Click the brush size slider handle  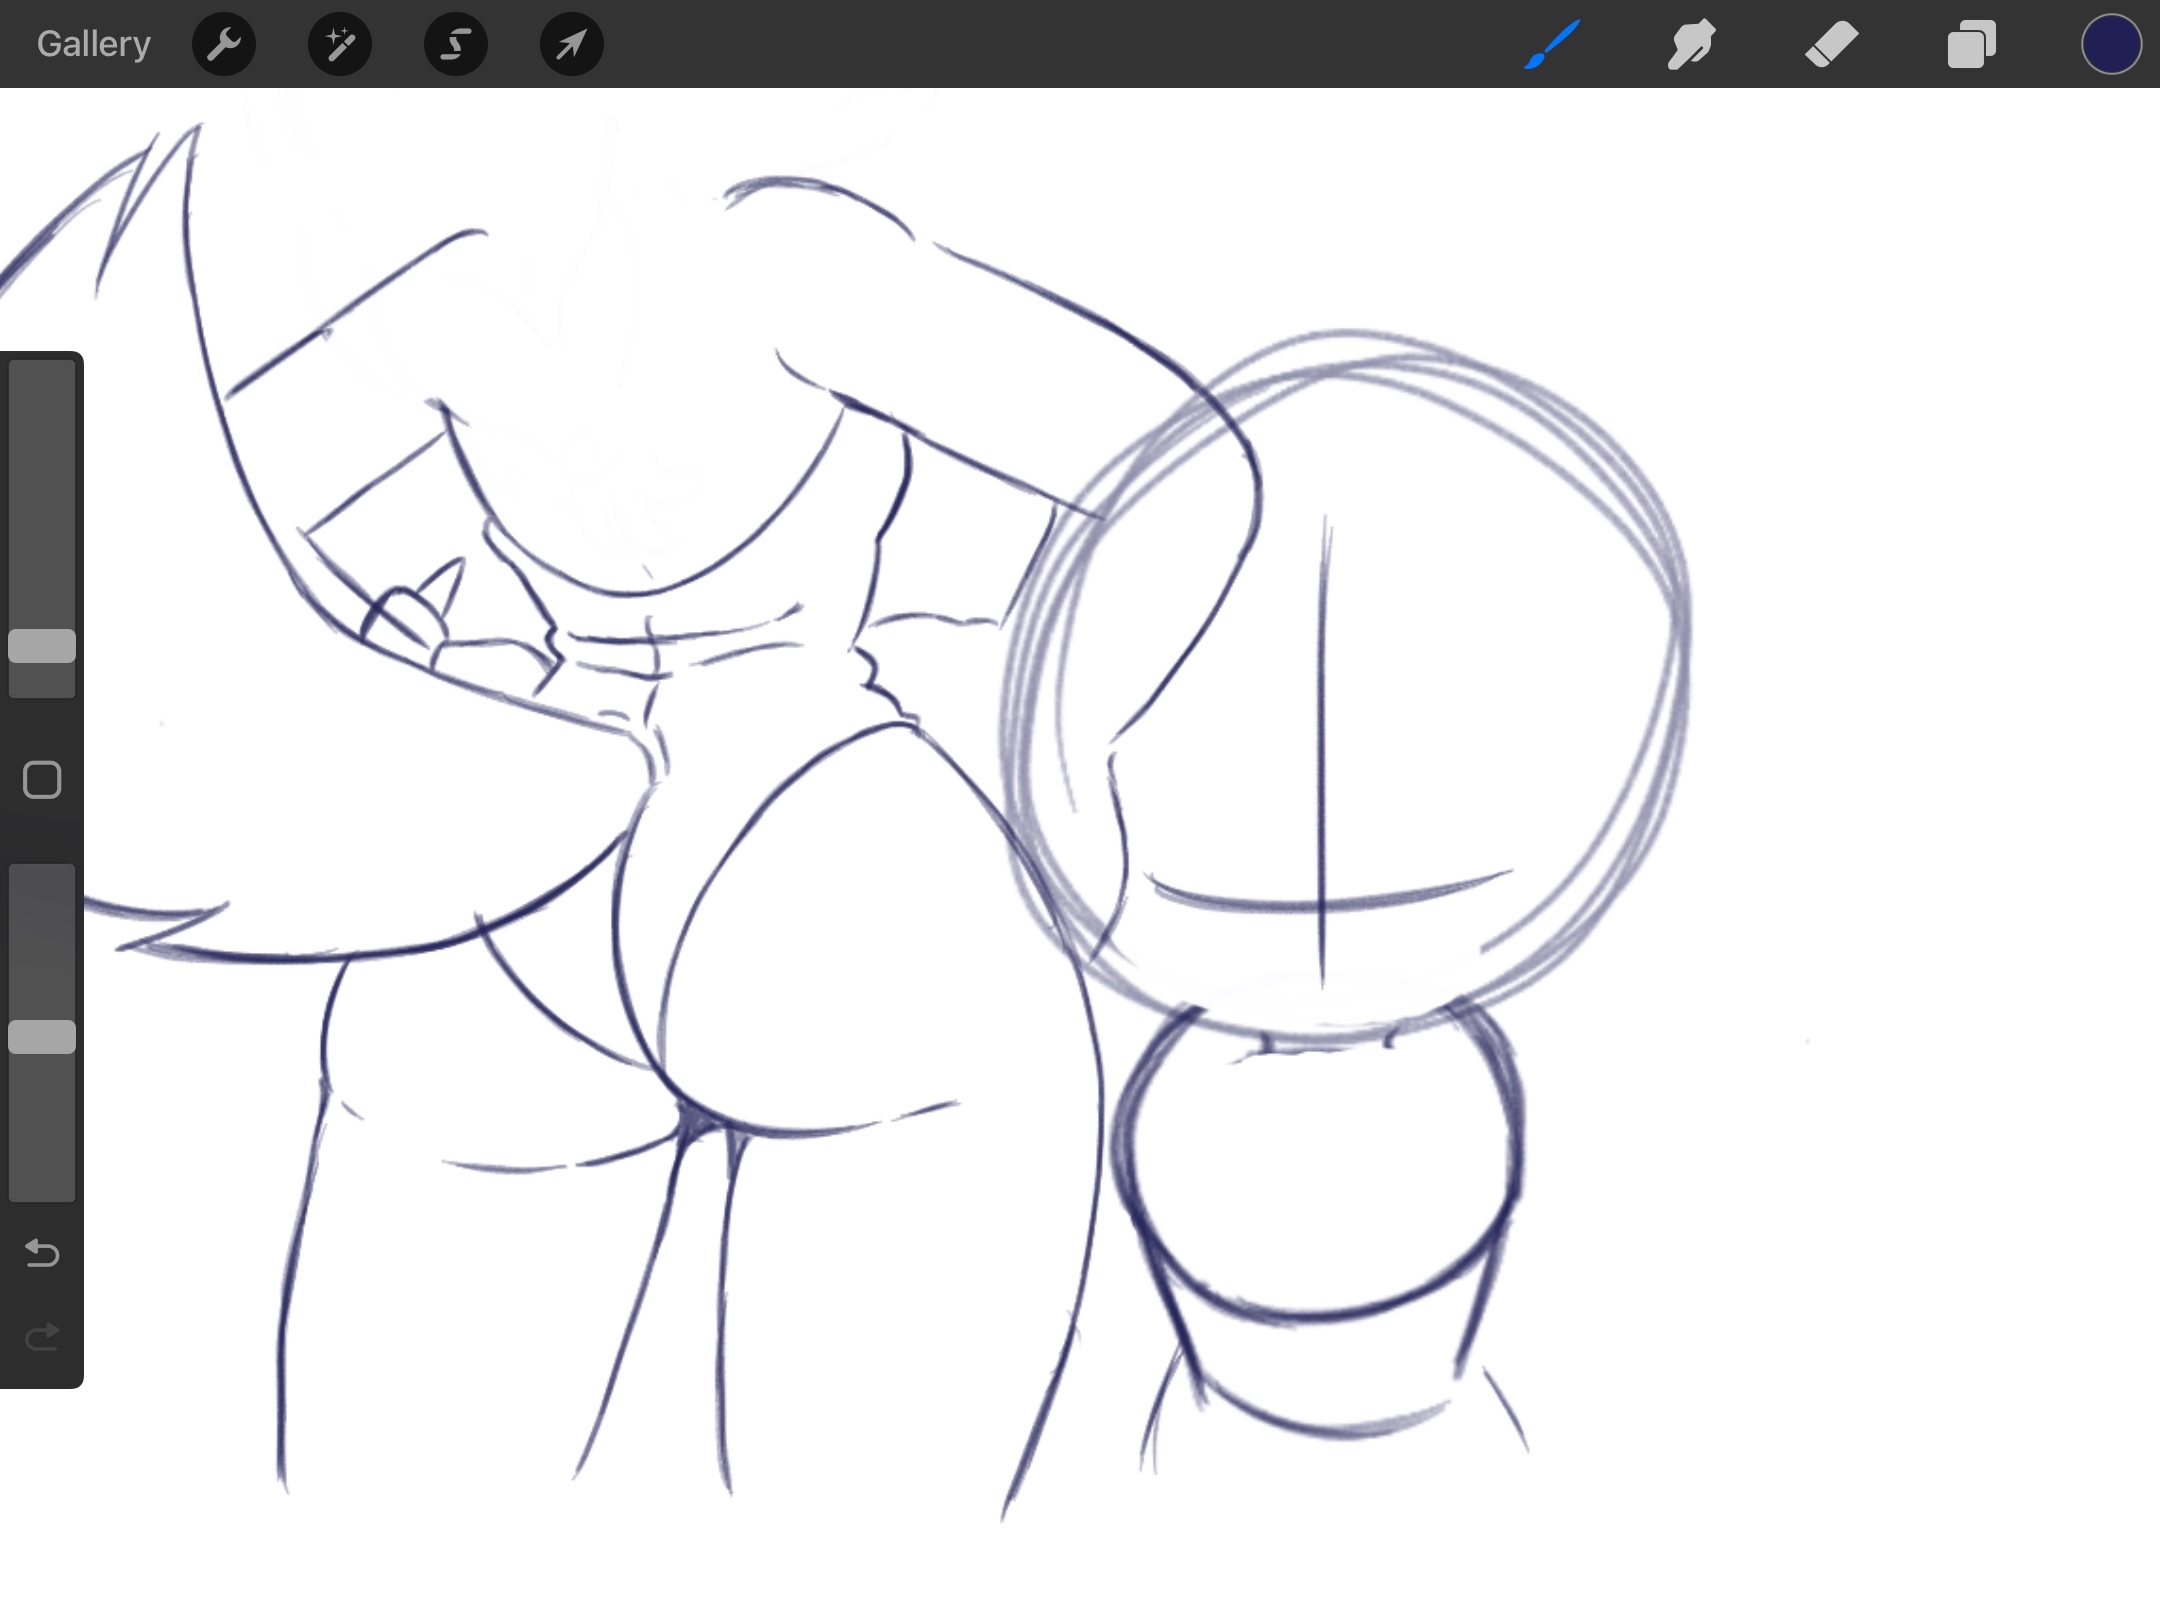click(42, 646)
